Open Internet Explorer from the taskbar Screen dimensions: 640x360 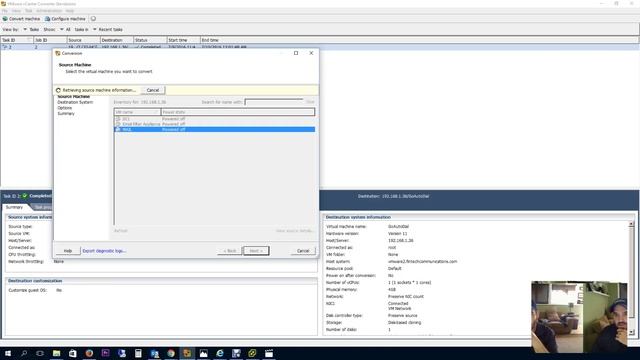pos(220,353)
